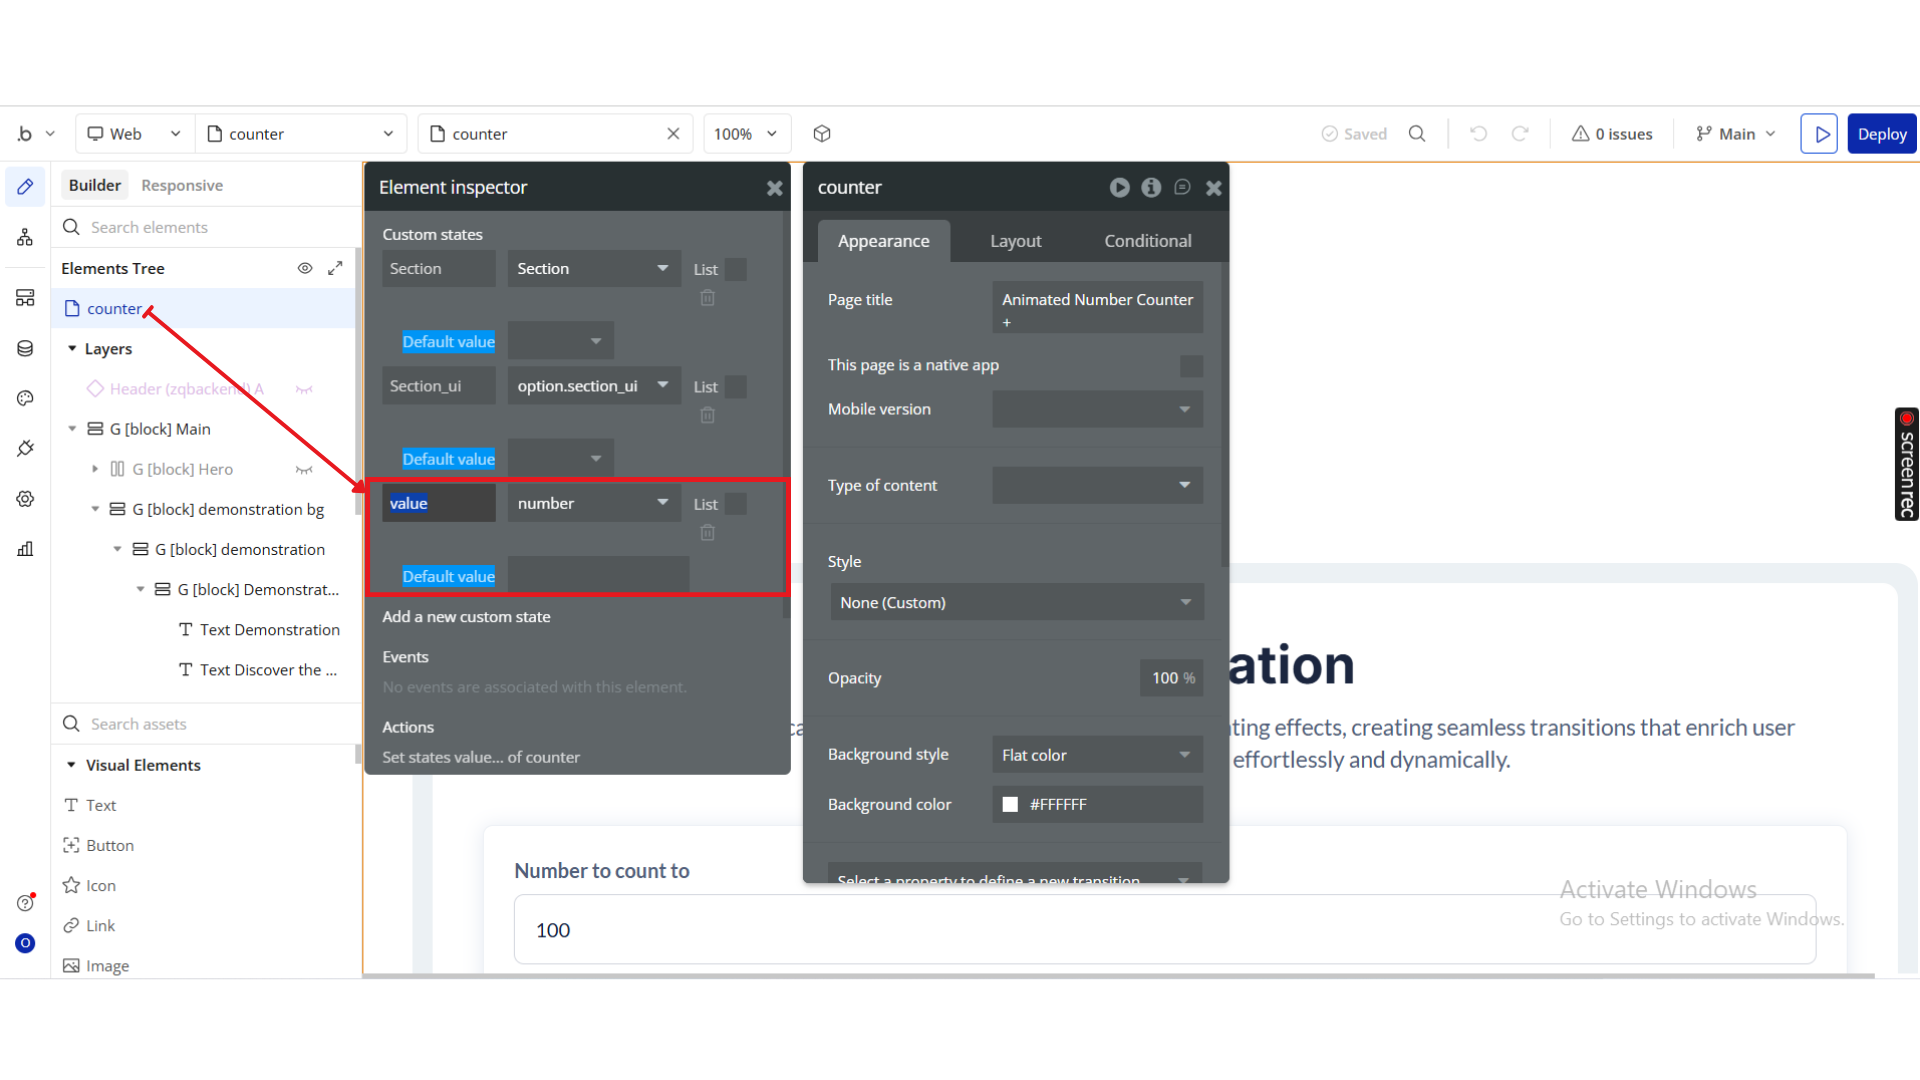
Task: Collapse the G [block] Main tree node
Action: click(72, 429)
